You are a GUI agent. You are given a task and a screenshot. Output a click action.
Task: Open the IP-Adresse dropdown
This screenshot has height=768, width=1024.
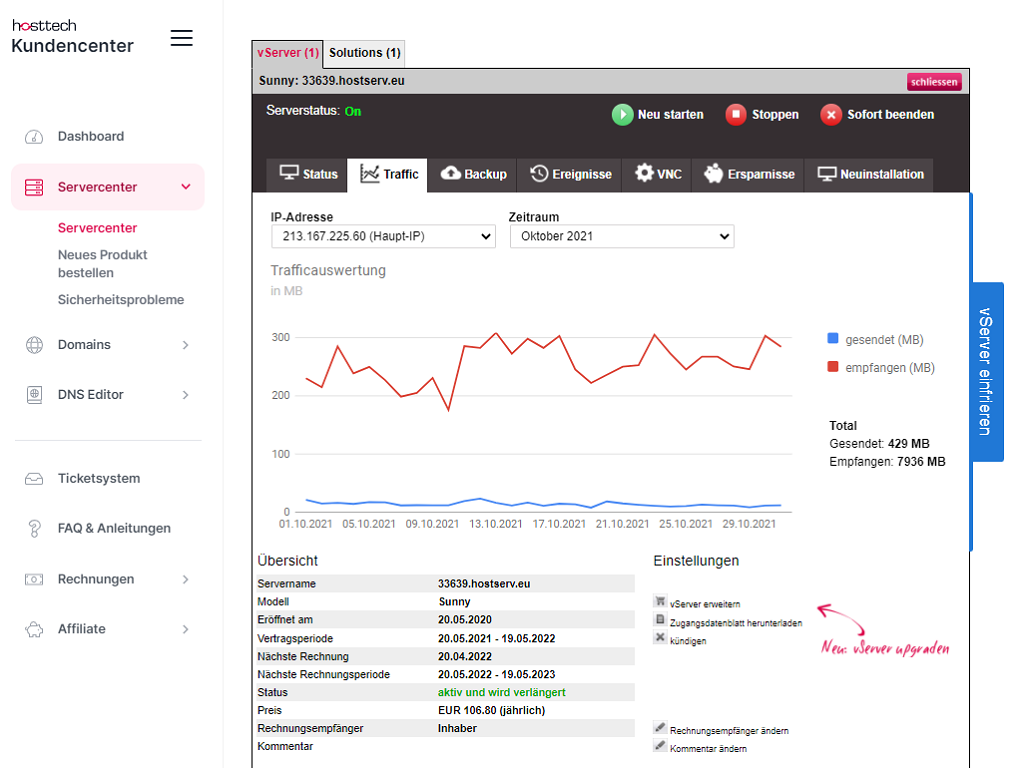point(383,236)
